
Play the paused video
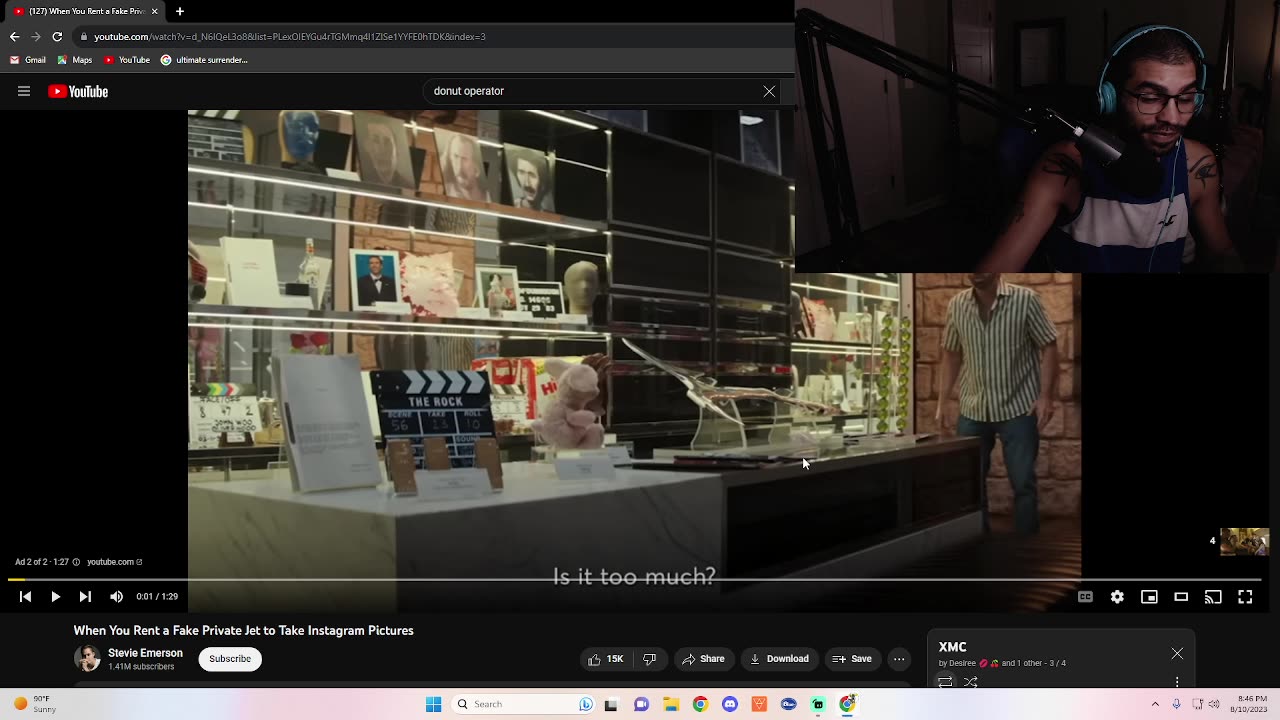tap(56, 597)
